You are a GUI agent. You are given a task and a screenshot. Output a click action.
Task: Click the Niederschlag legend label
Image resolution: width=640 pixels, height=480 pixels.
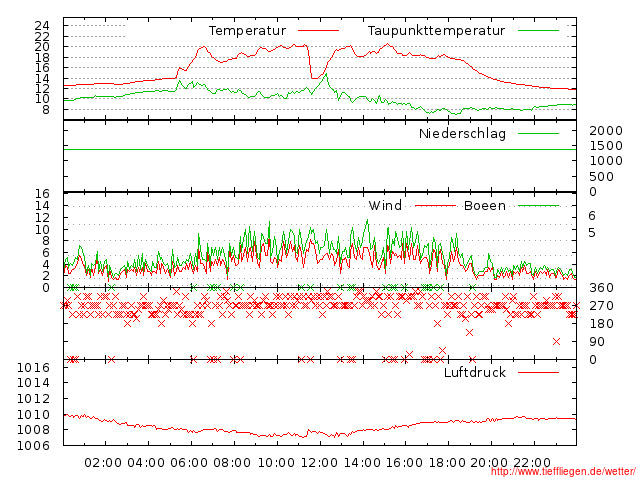click(462, 133)
